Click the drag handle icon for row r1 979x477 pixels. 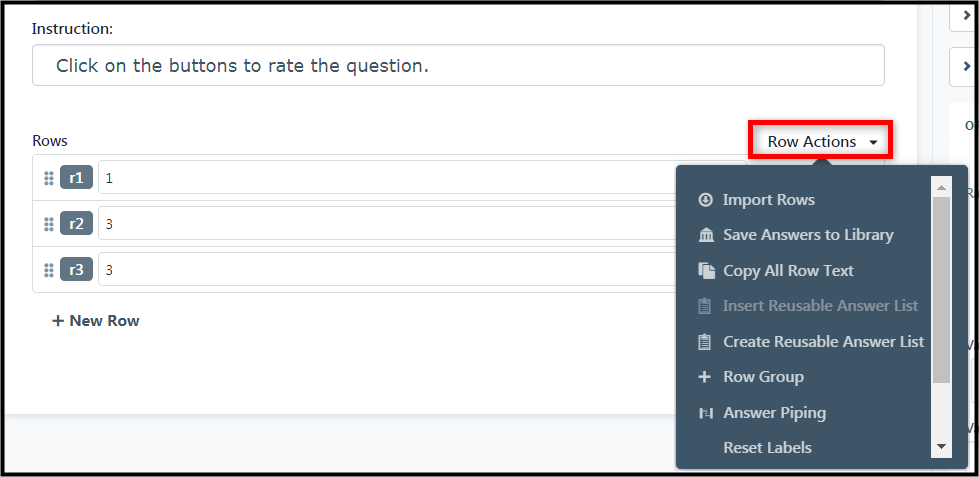[x=49, y=178]
